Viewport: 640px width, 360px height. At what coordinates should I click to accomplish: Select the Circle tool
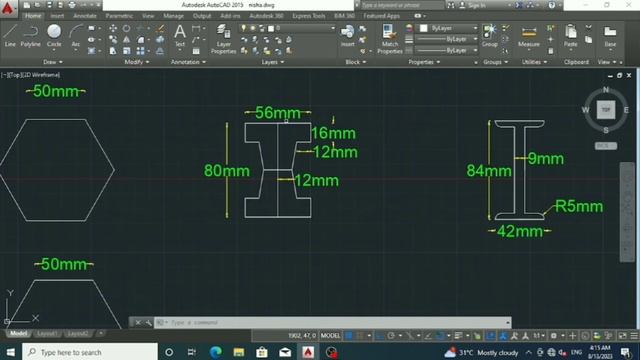click(54, 36)
